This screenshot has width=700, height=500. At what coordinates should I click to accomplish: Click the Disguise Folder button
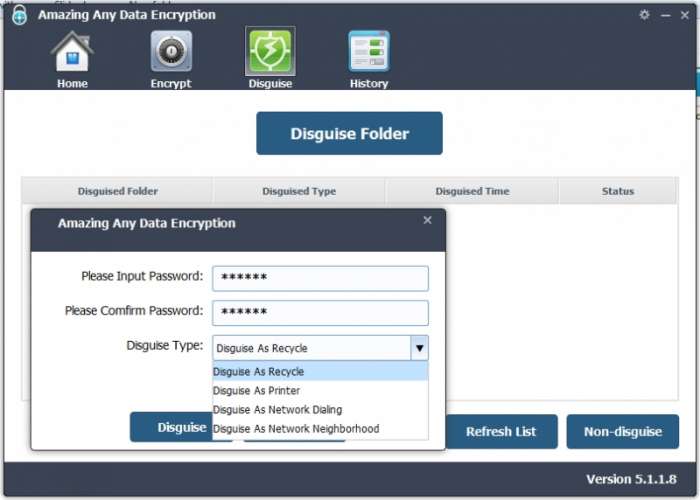tap(349, 133)
